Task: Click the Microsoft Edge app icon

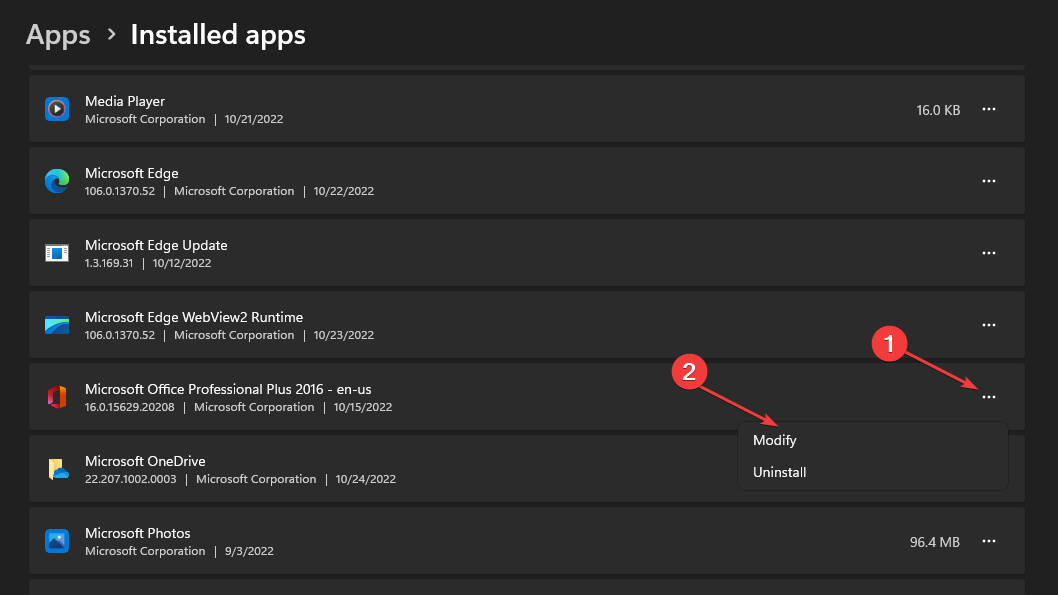Action: click(57, 181)
